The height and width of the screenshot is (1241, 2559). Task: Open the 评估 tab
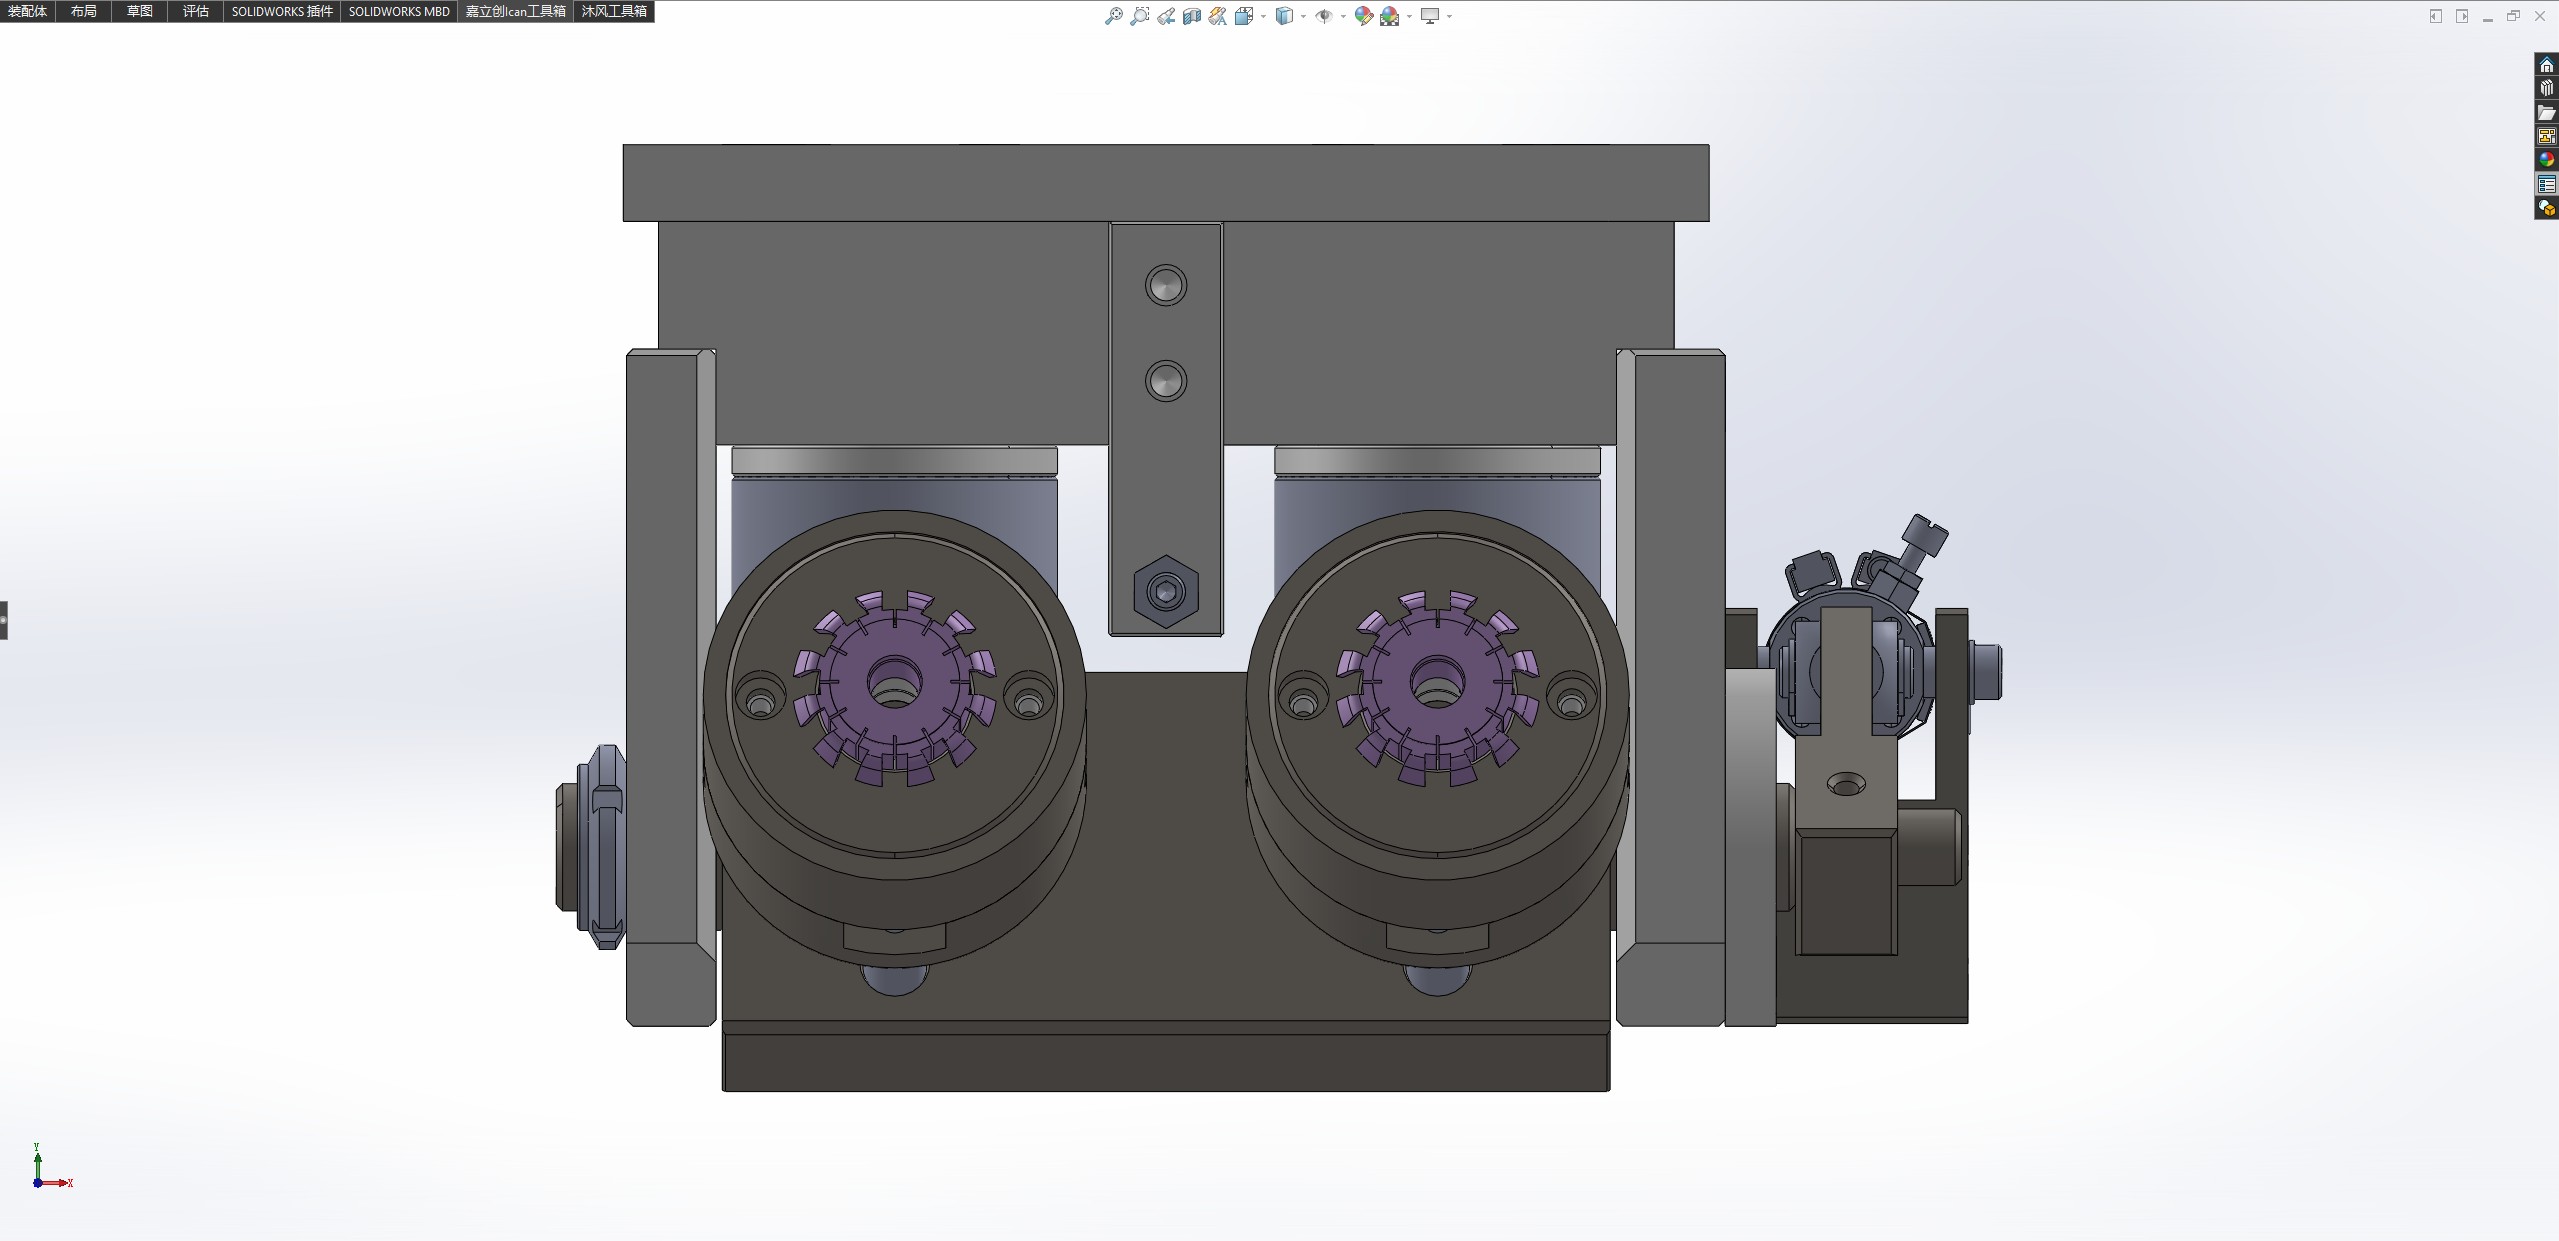point(196,11)
